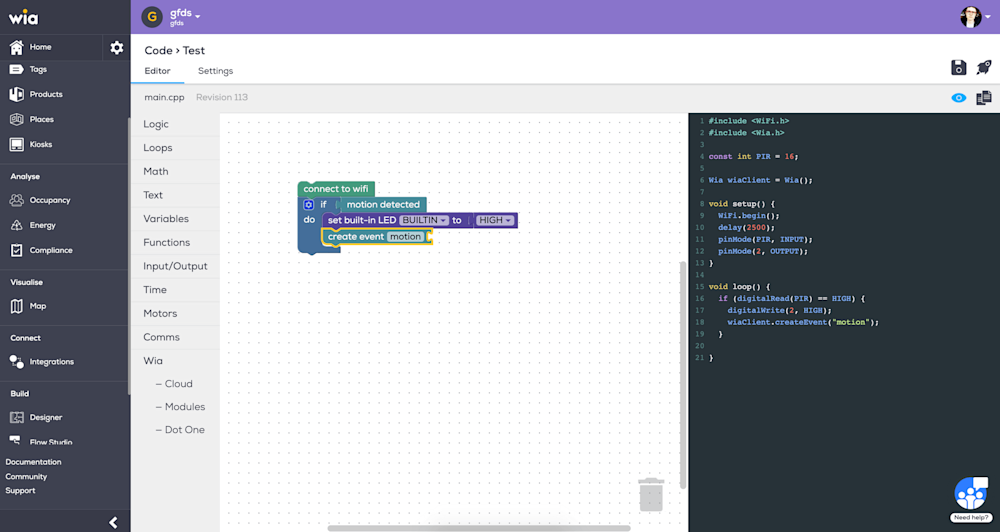Click the Home label in sidebar

(40, 47)
